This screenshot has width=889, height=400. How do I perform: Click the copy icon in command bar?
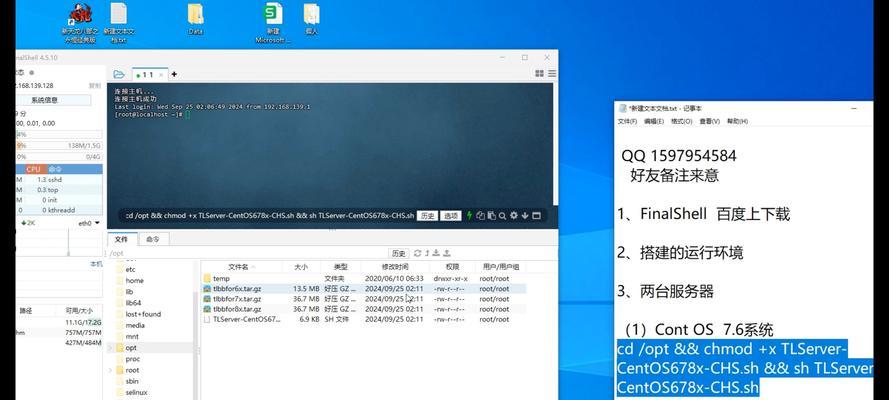(x=480, y=215)
